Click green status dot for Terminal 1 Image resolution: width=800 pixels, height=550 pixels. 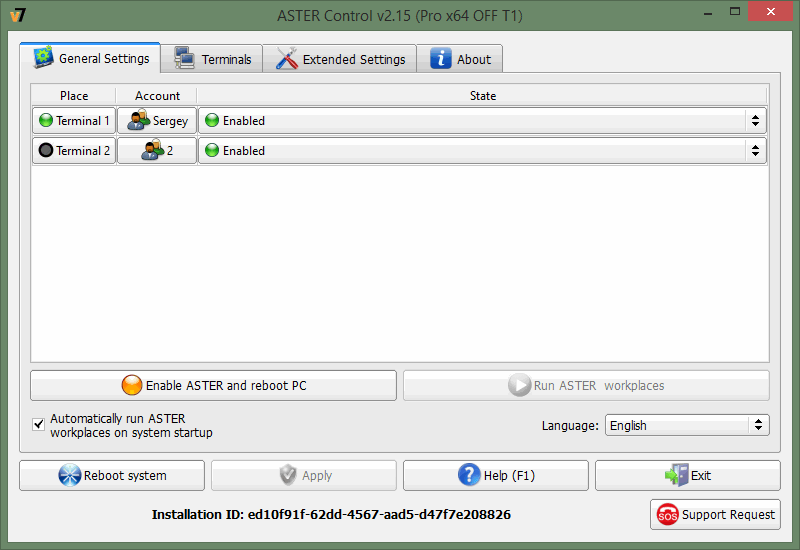point(46,120)
